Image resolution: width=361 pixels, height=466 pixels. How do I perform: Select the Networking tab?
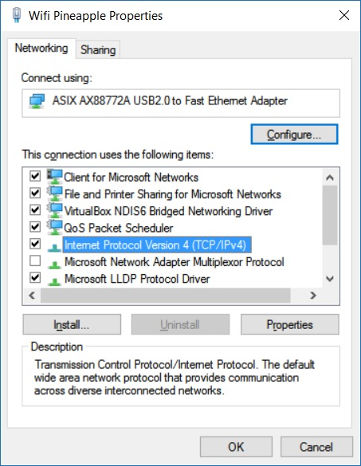[41, 48]
